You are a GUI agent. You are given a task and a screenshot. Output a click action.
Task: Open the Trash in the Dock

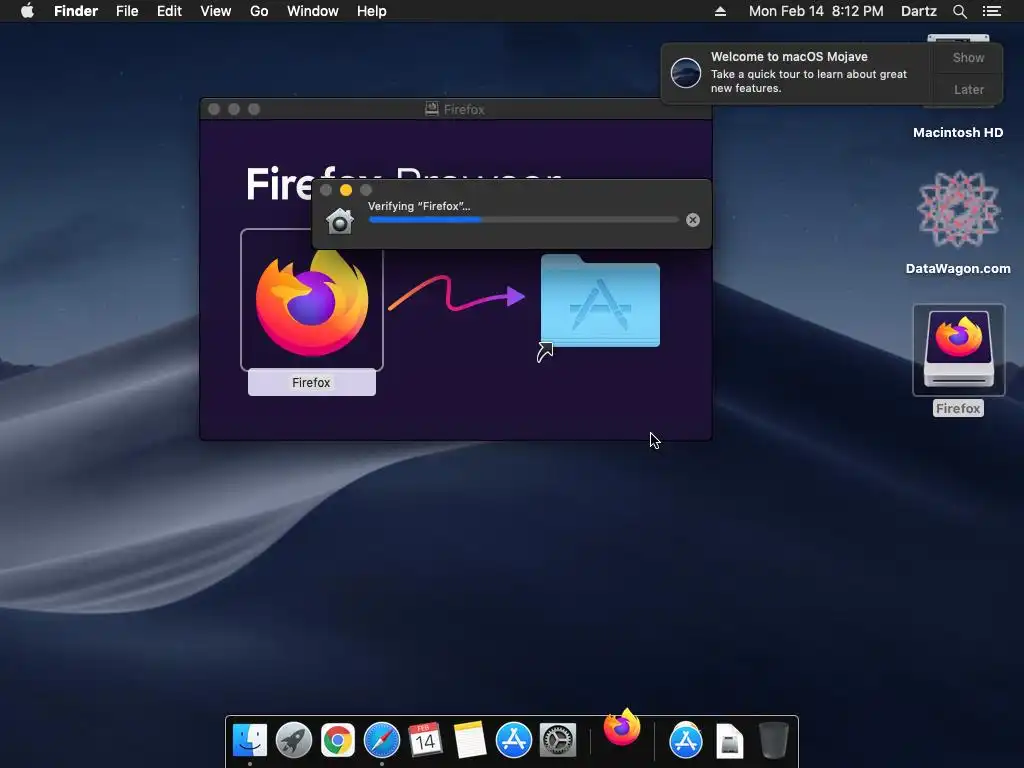tap(774, 741)
